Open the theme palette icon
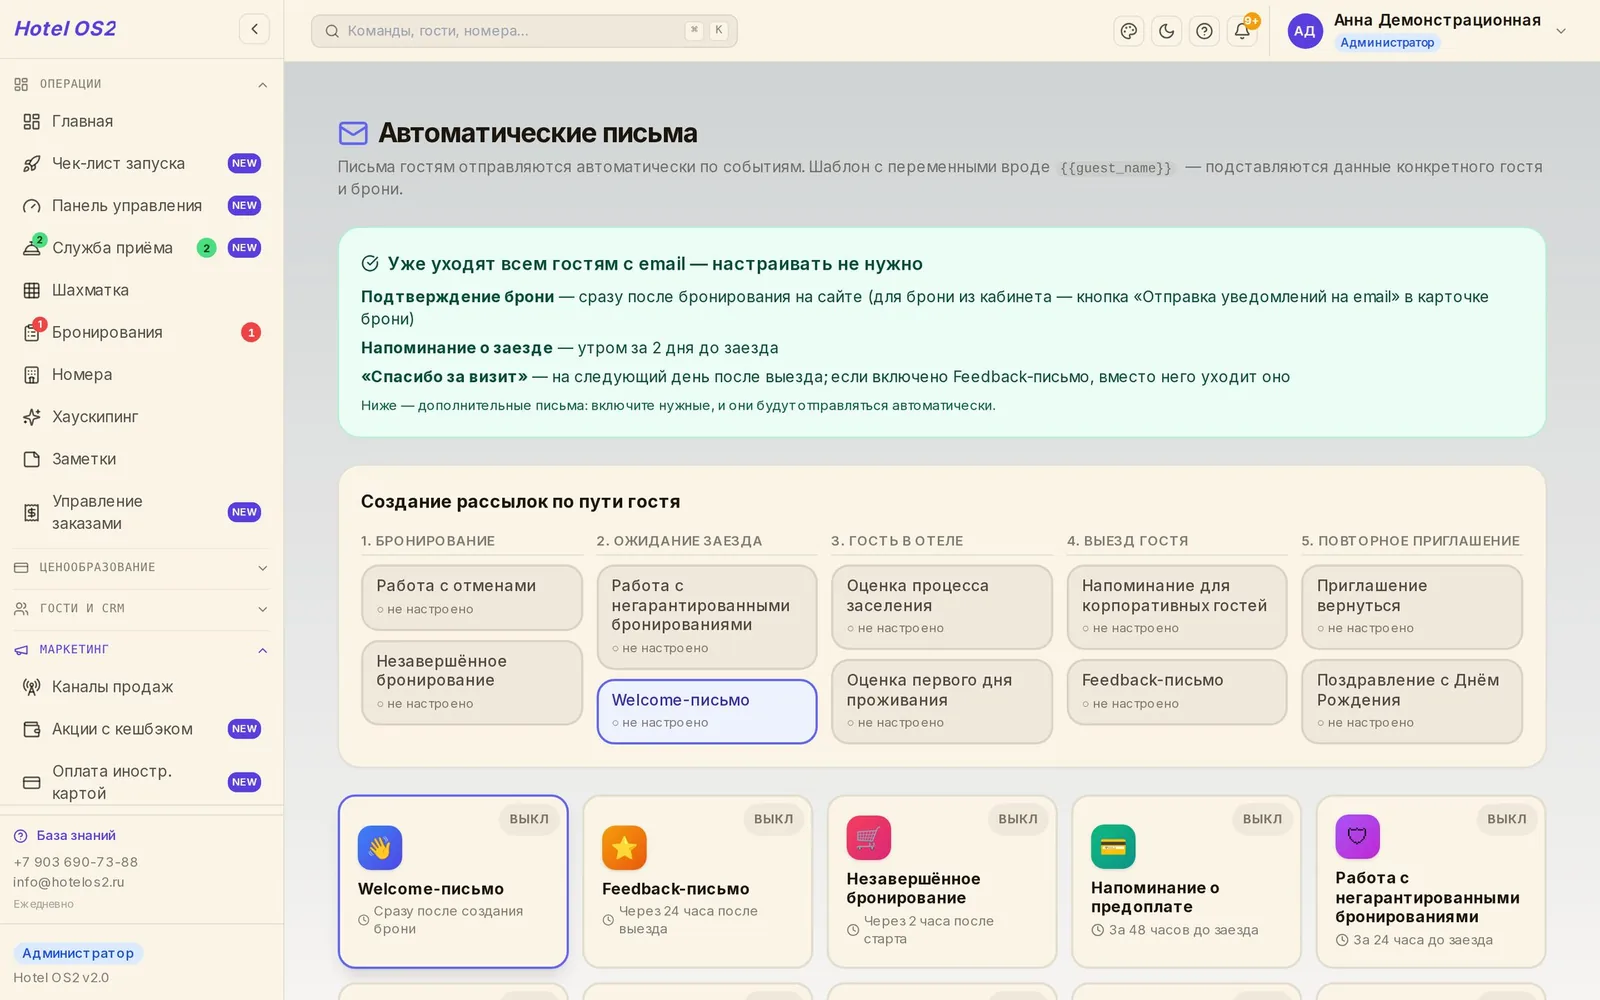Viewport: 1600px width, 1000px height. coord(1129,31)
